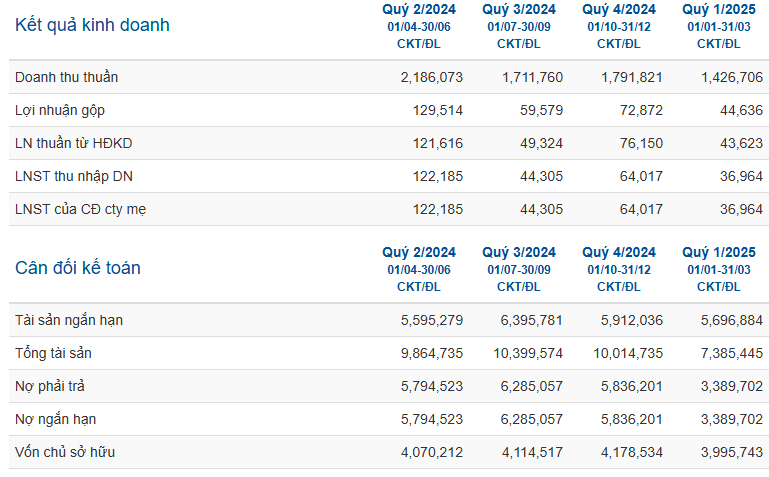Click the Vốn chủ sở hữu row label
This screenshot has height=477, width=769.
65,452
